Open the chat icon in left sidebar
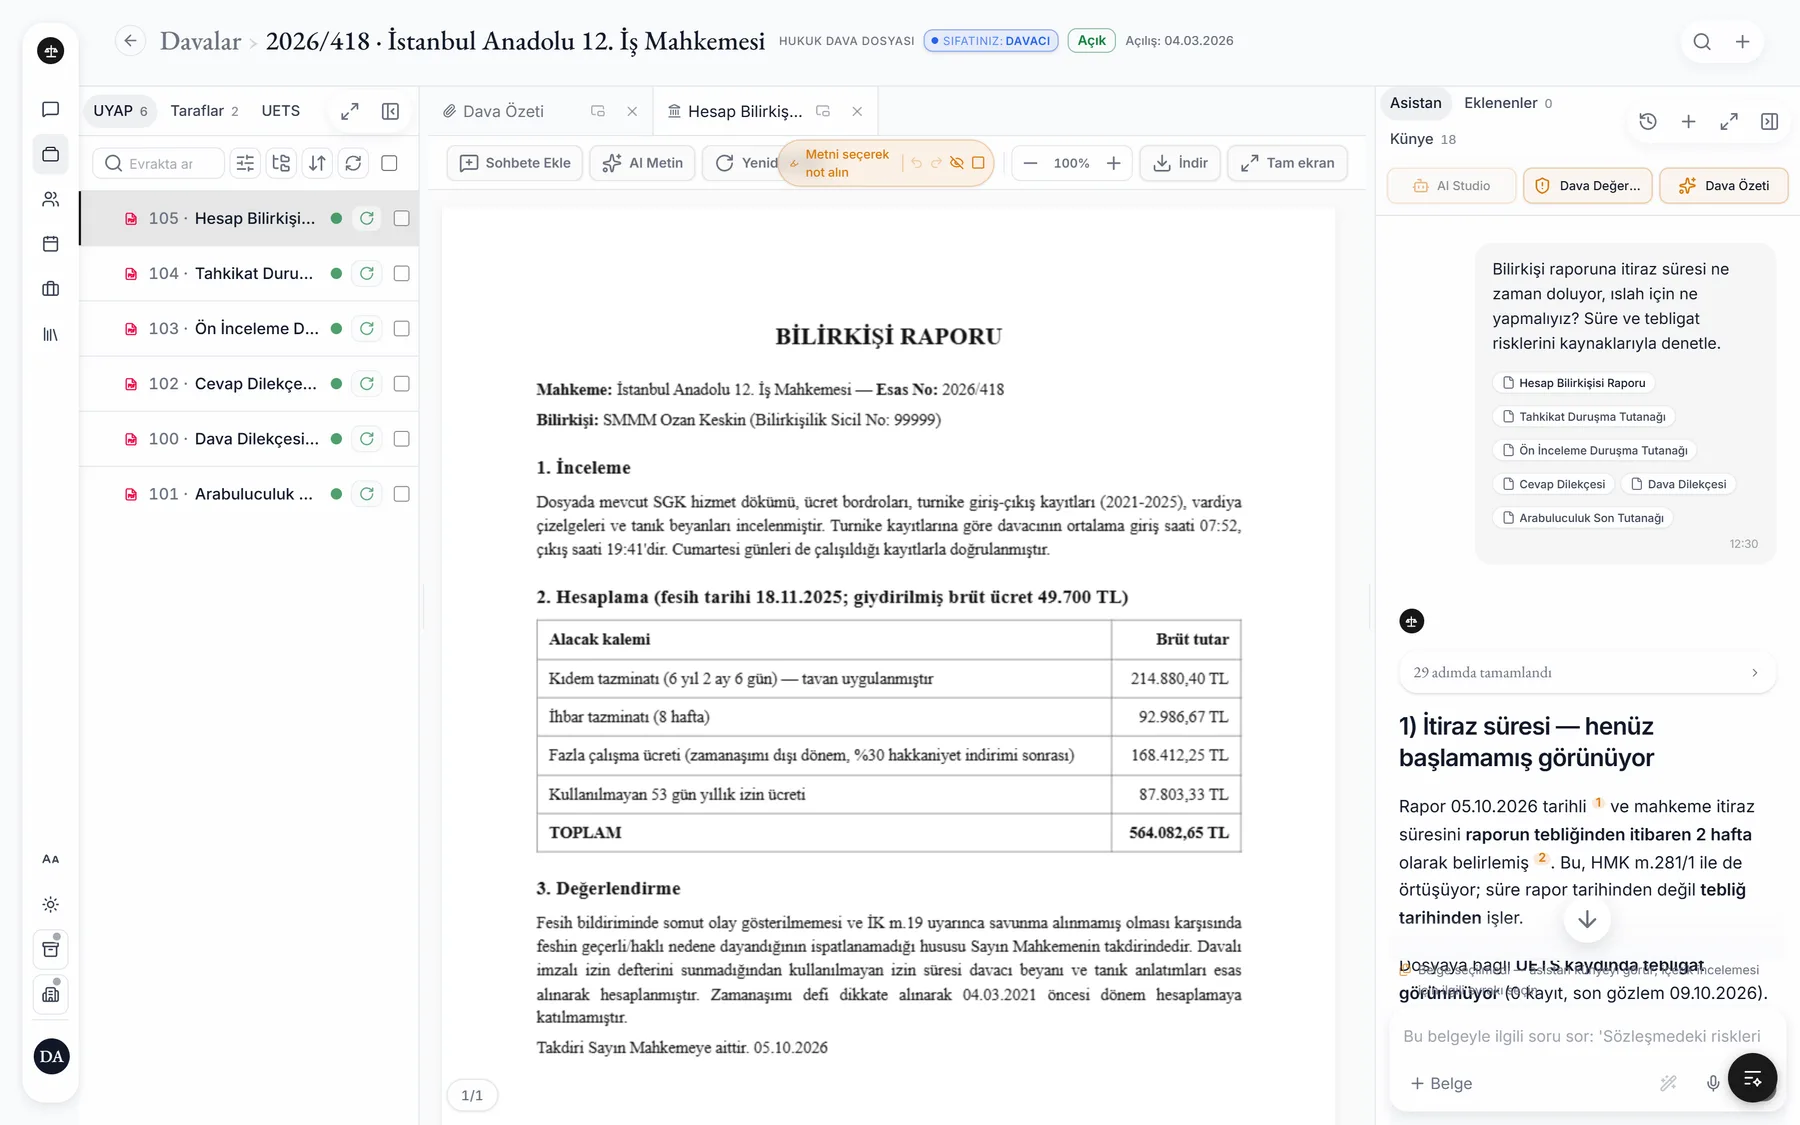 [51, 109]
